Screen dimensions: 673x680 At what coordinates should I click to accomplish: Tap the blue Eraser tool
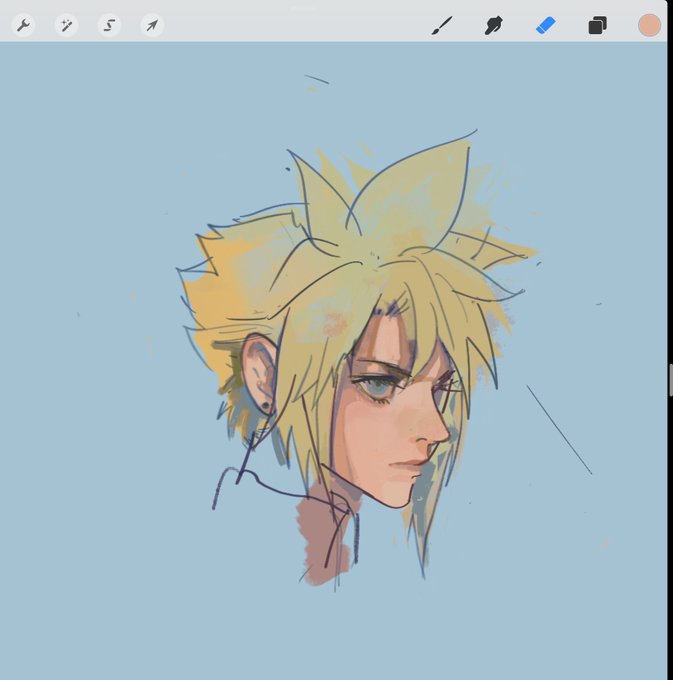click(x=546, y=25)
